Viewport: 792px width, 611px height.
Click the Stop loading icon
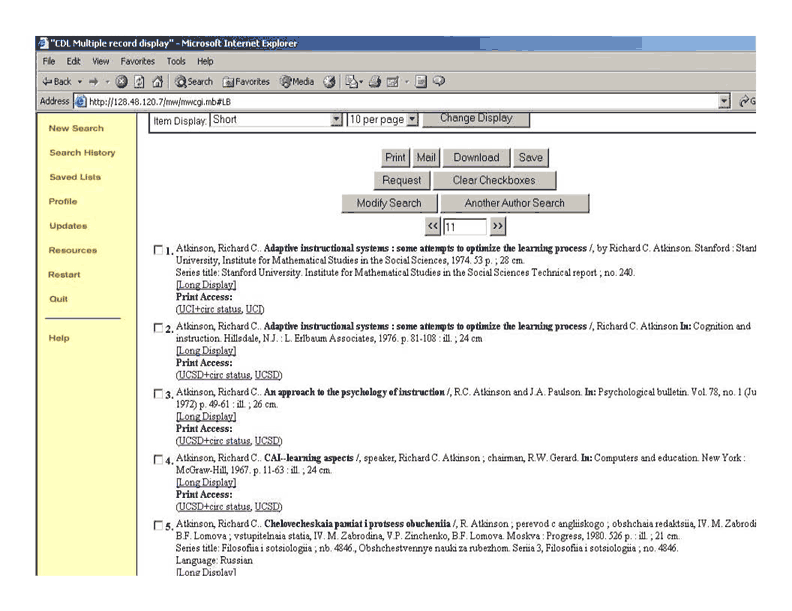point(121,81)
